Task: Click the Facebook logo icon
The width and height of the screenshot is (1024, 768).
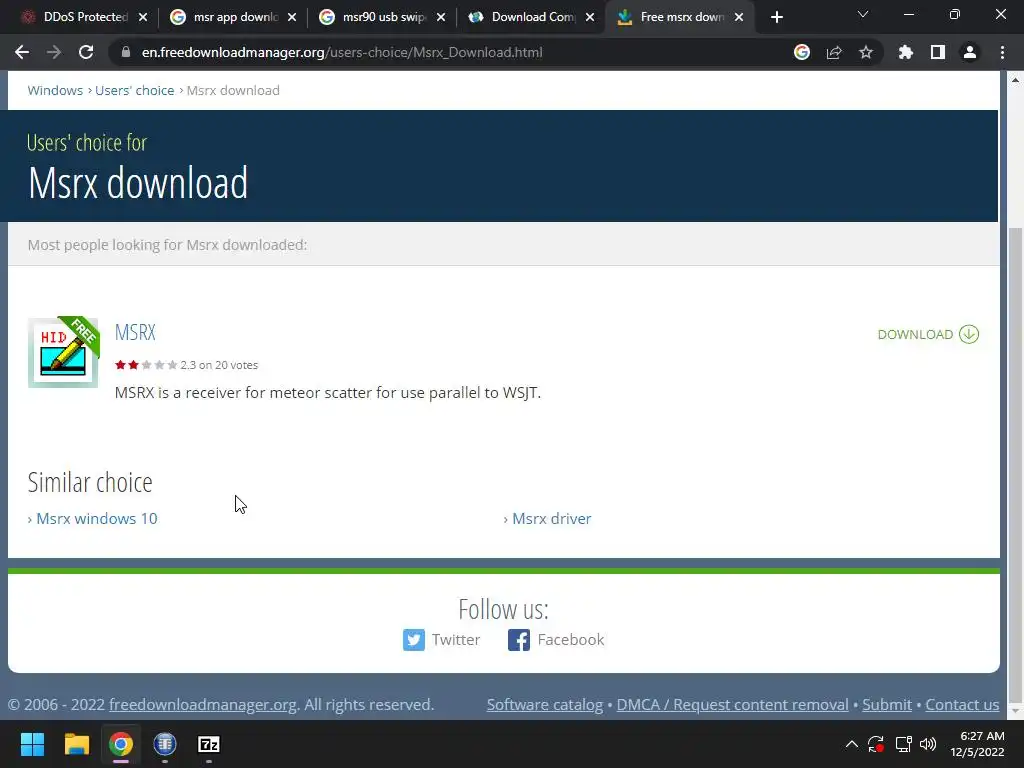Action: (x=519, y=640)
